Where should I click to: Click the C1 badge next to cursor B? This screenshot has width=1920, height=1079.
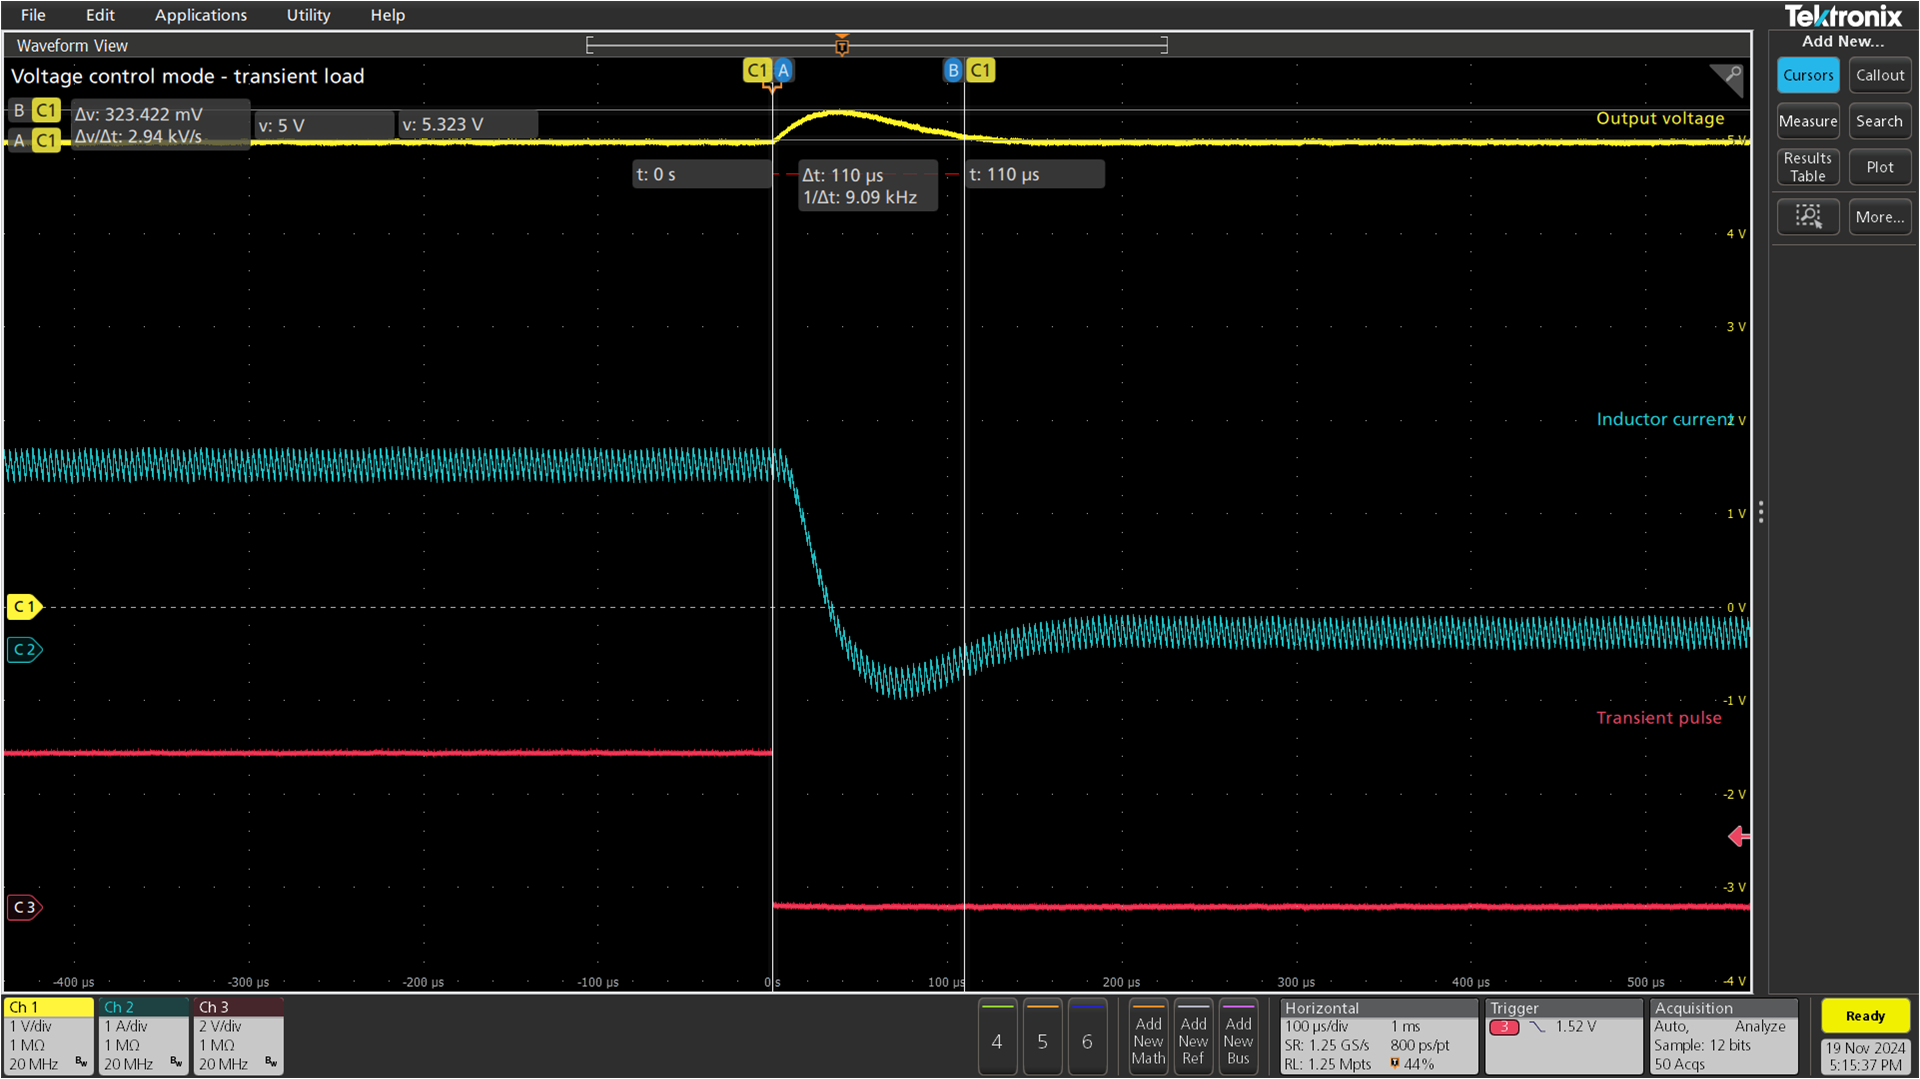pos(980,70)
